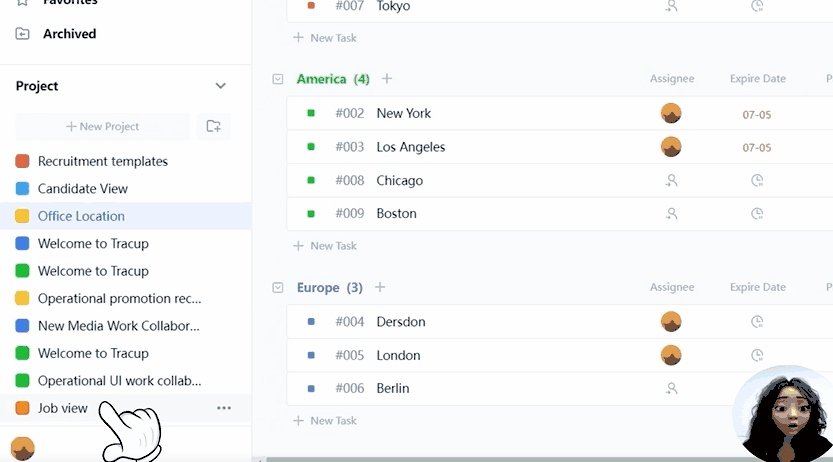Open the Archived sidebar item
The height and width of the screenshot is (462, 833).
pyautogui.click(x=69, y=34)
